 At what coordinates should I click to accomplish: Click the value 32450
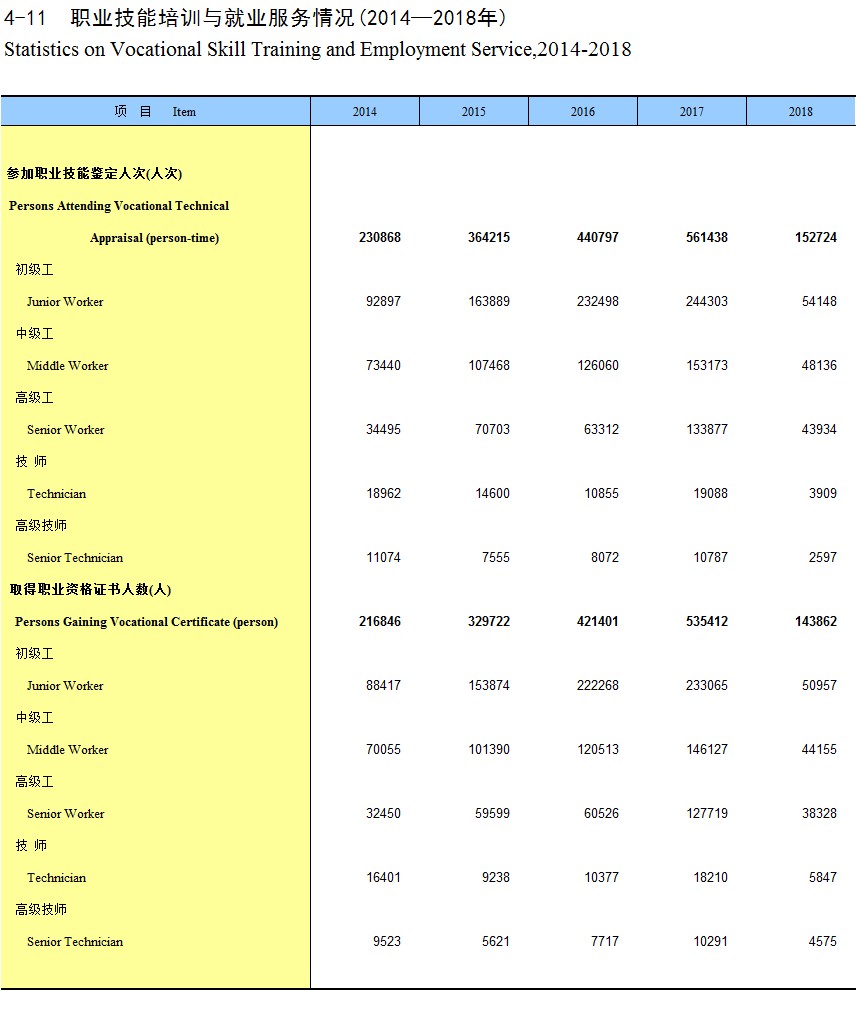point(383,813)
